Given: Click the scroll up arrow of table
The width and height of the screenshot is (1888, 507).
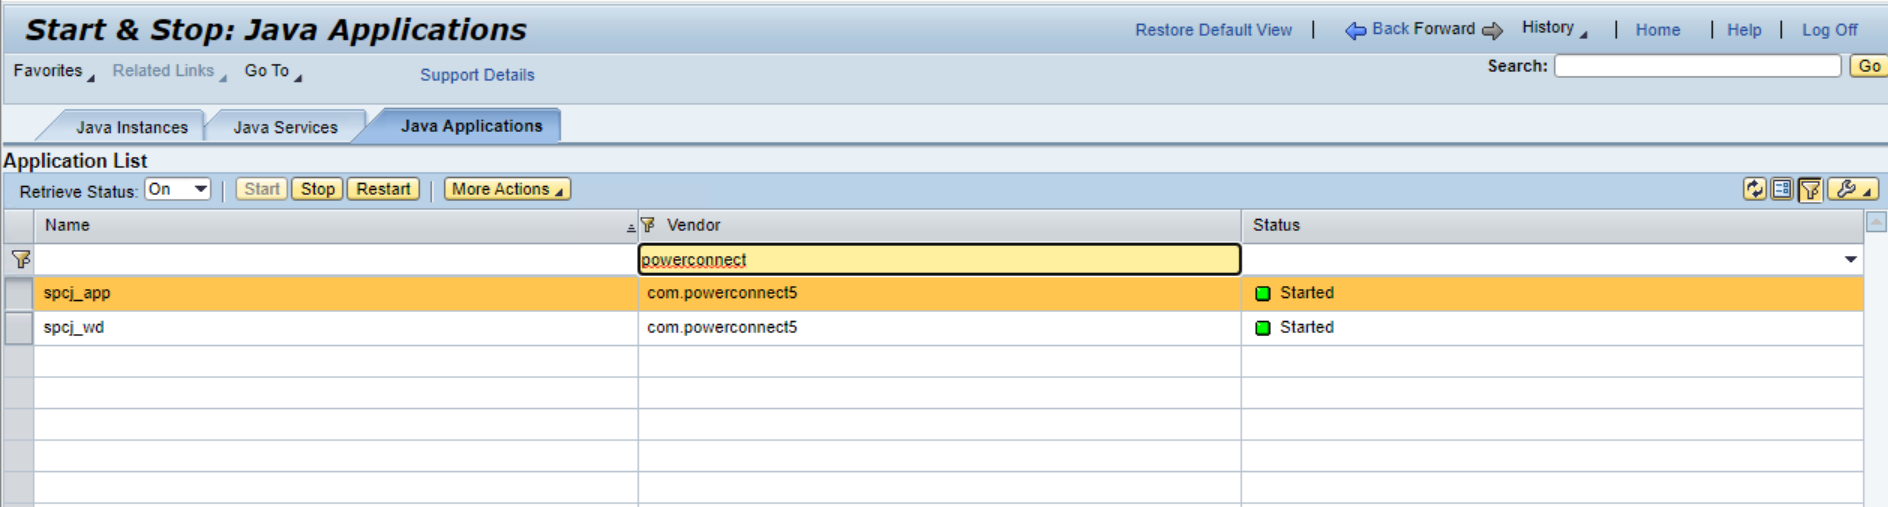Looking at the screenshot, I should click(1876, 223).
